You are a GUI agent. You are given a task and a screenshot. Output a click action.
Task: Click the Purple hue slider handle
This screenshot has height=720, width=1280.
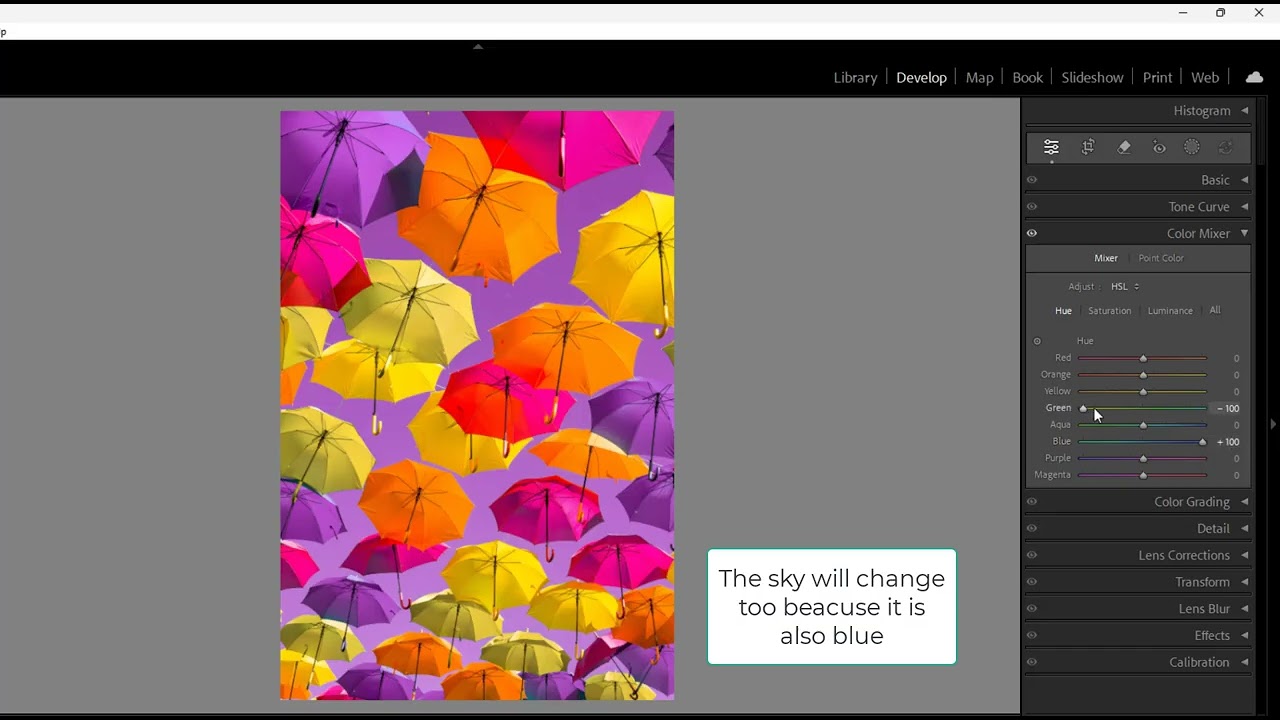1143,459
